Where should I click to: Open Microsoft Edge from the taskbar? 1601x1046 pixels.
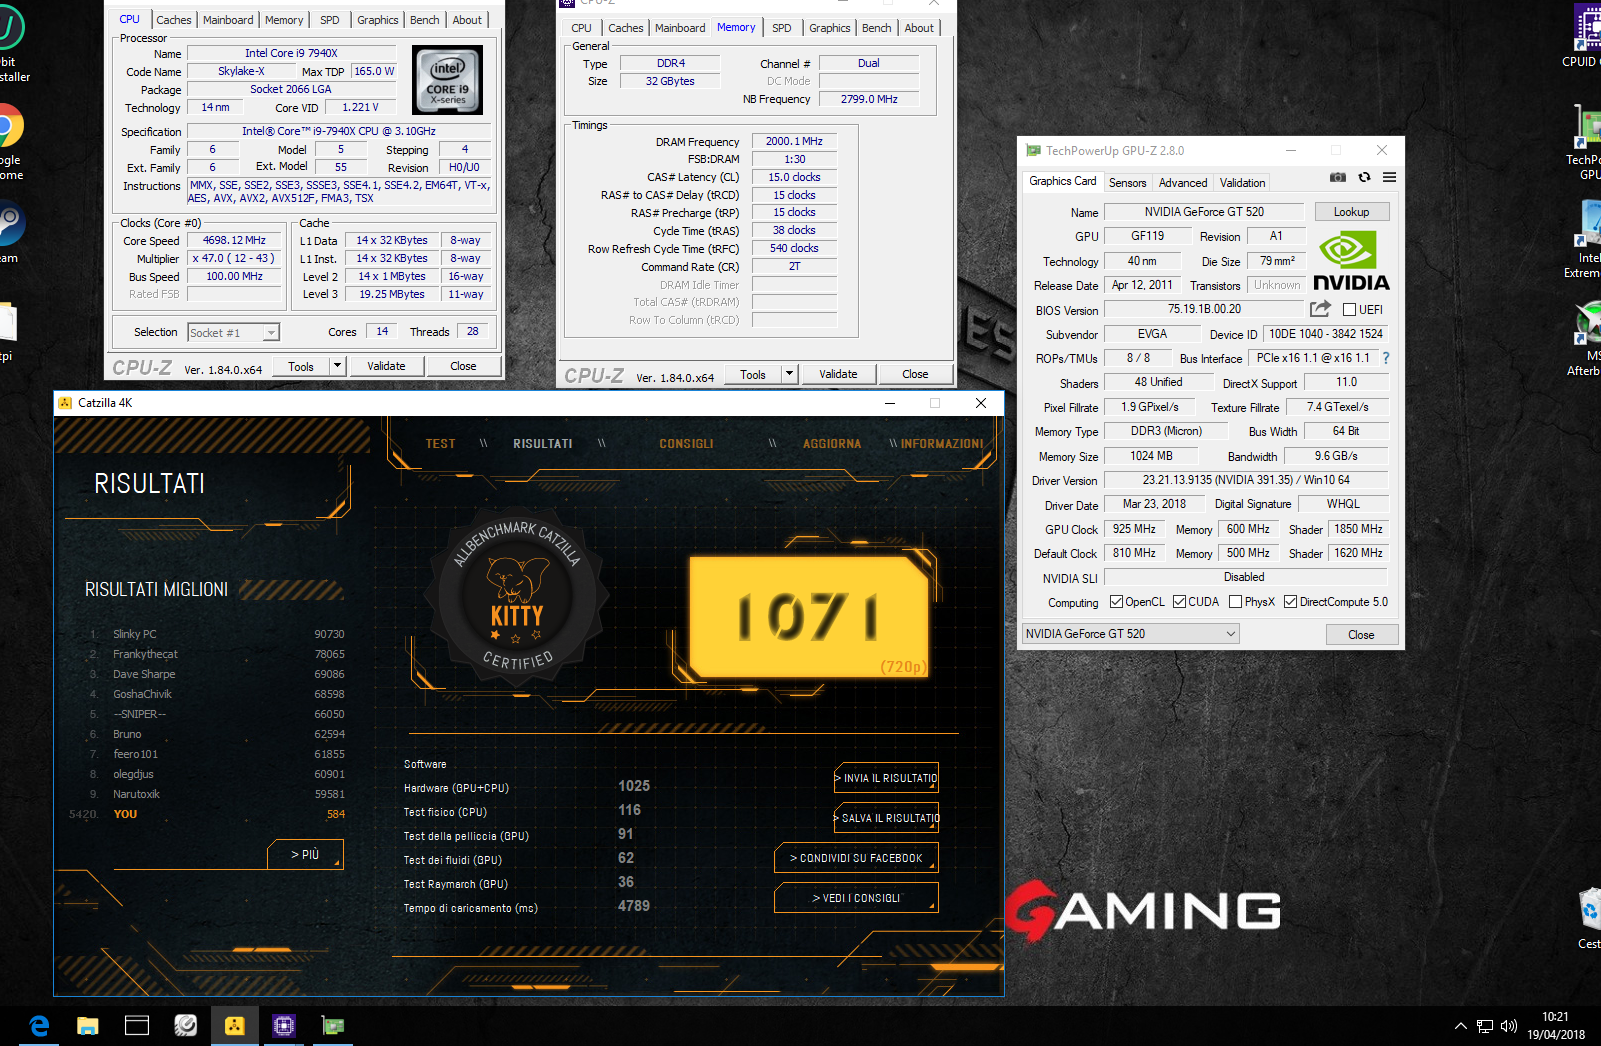pyautogui.click(x=39, y=1026)
